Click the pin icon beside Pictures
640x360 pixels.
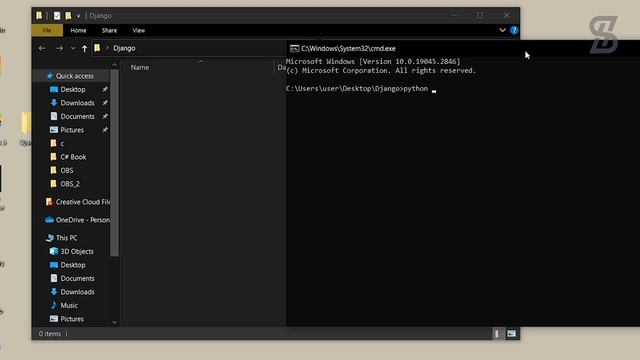click(105, 130)
